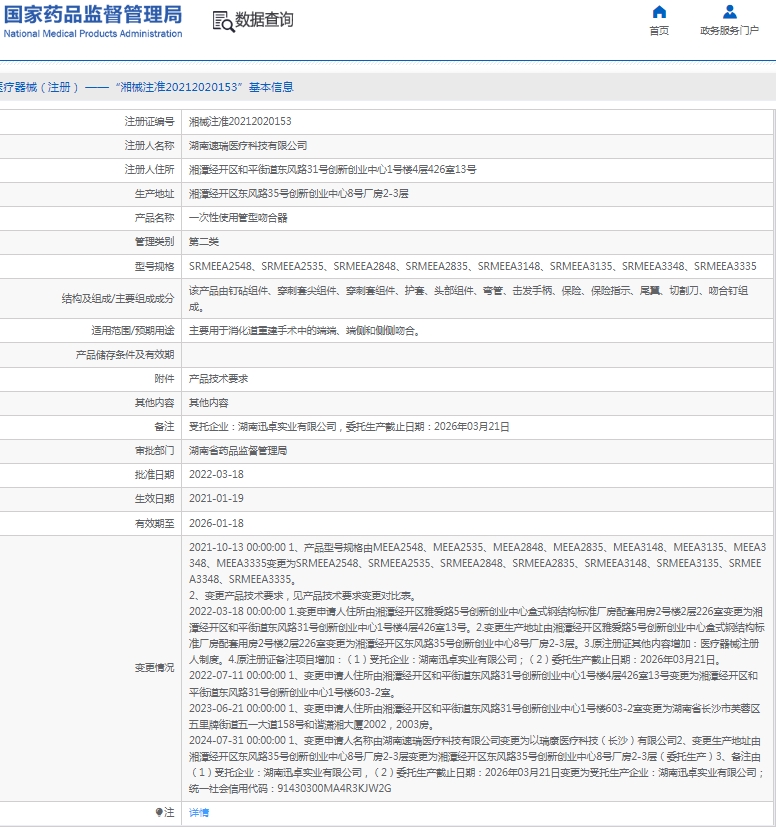Click the 审批部门 row label
This screenshot has height=827, width=776.
click(154, 450)
